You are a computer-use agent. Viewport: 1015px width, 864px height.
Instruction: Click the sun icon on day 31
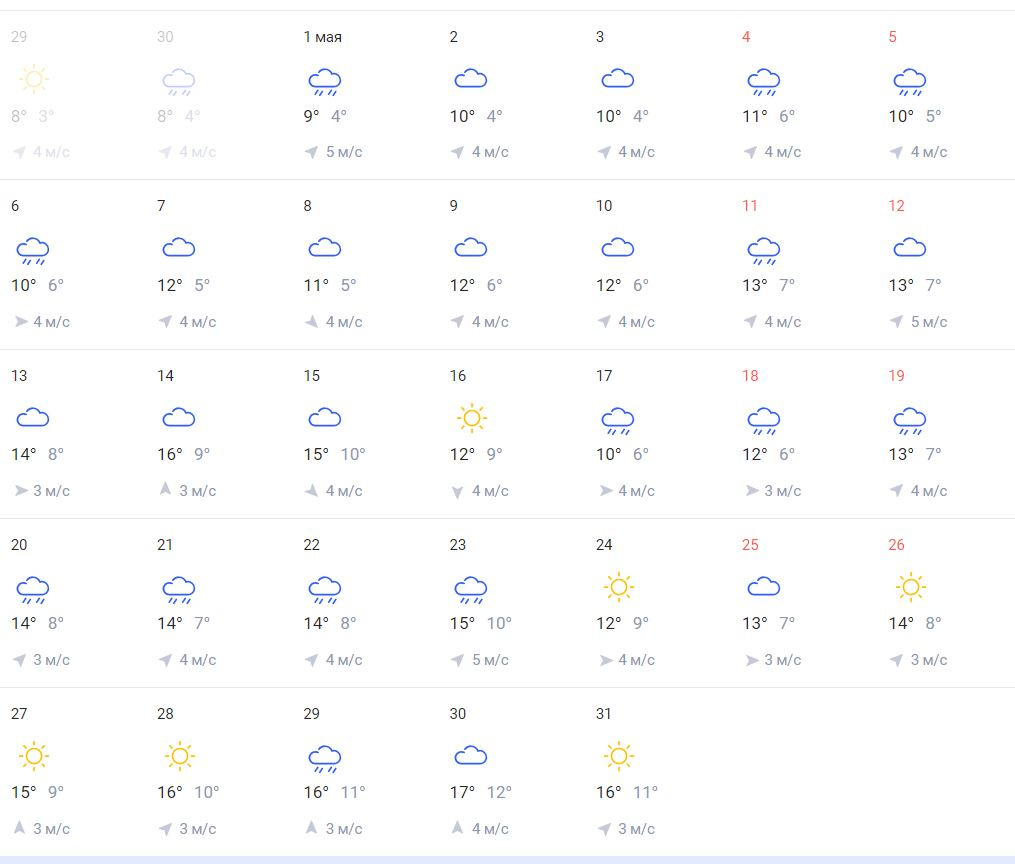[x=618, y=756]
